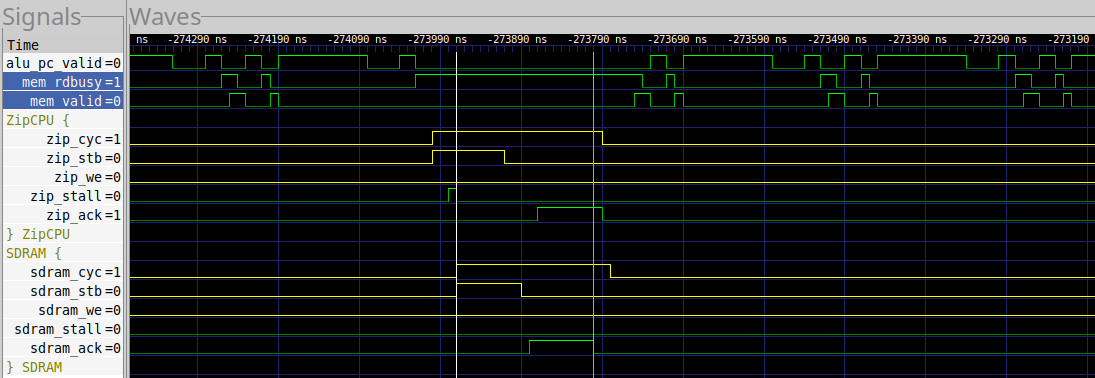Select the mem rdbusy signal row
Image resolution: width=1095 pixels, height=378 pixels.
[64, 82]
